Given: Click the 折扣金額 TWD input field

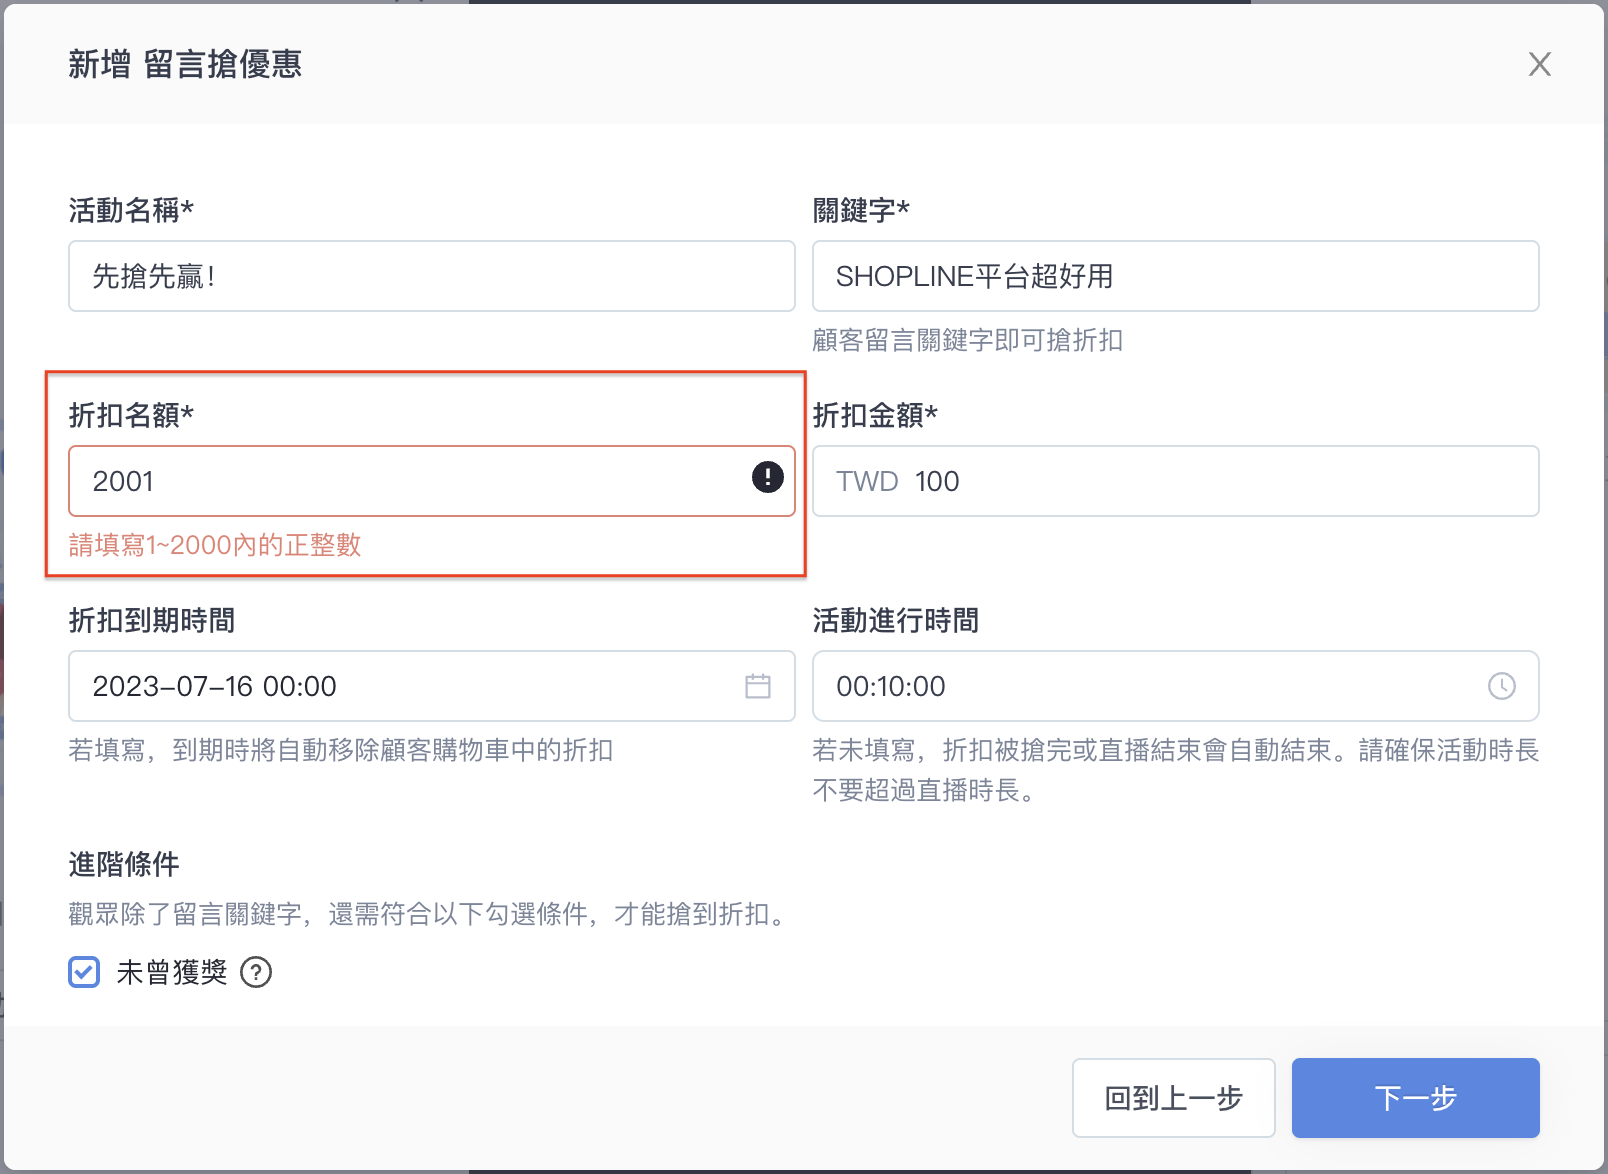Looking at the screenshot, I should (x=1175, y=481).
